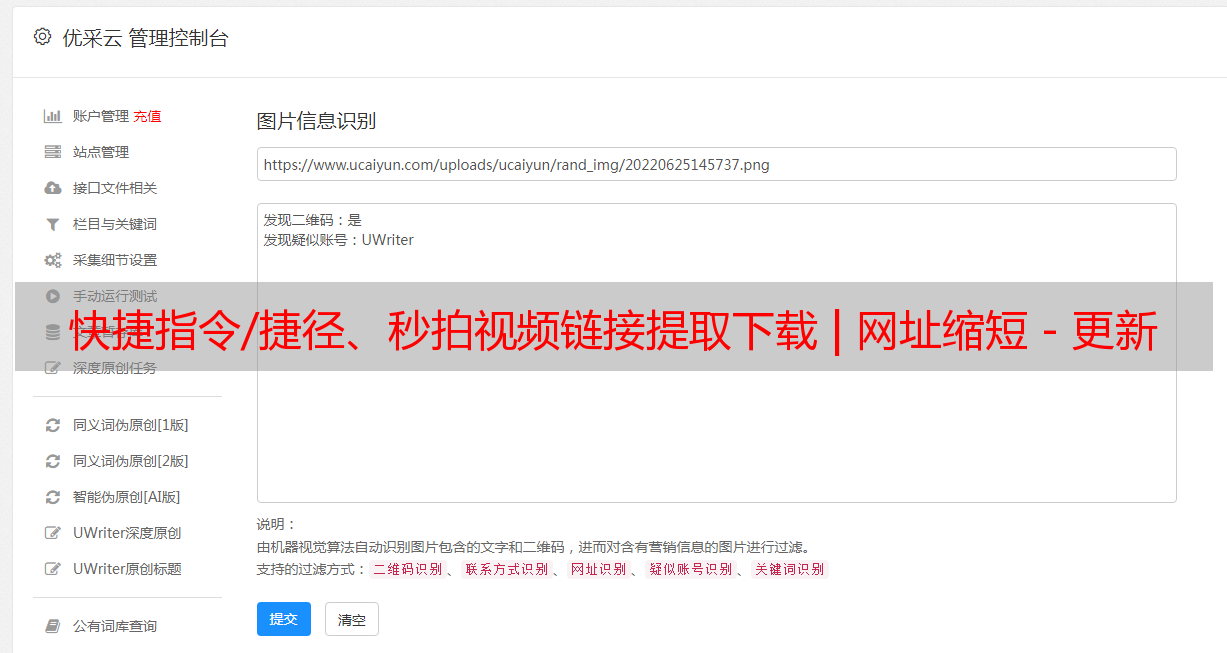Open the 智能伪原创[AI版] menu item

[126, 497]
